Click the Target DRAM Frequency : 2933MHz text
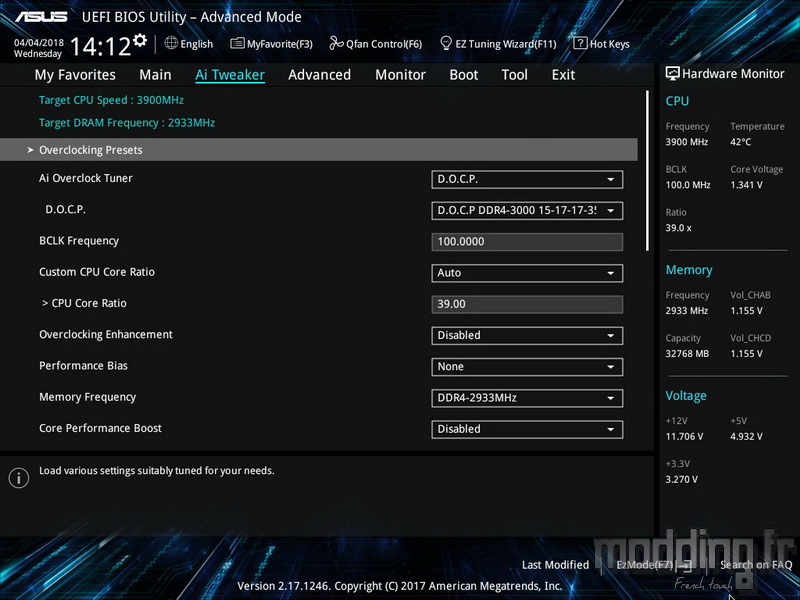 coord(127,123)
